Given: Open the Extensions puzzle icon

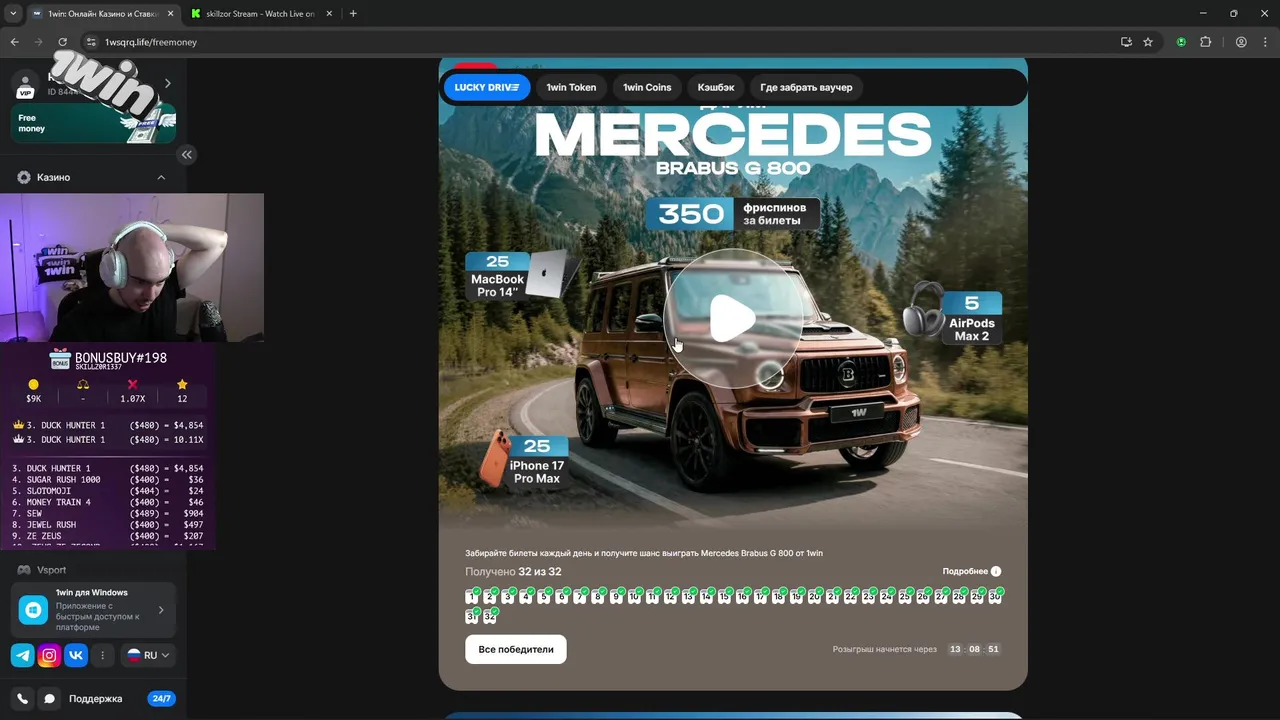Looking at the screenshot, I should pyautogui.click(x=1205, y=42).
